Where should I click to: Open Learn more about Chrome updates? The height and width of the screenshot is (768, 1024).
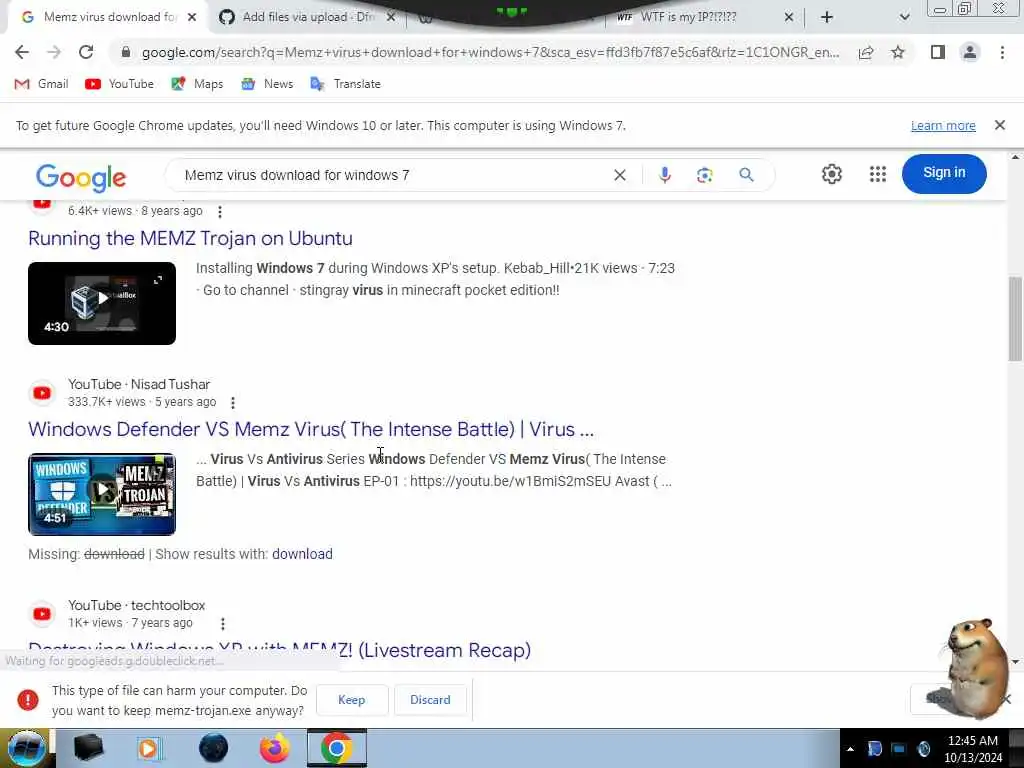point(943,125)
